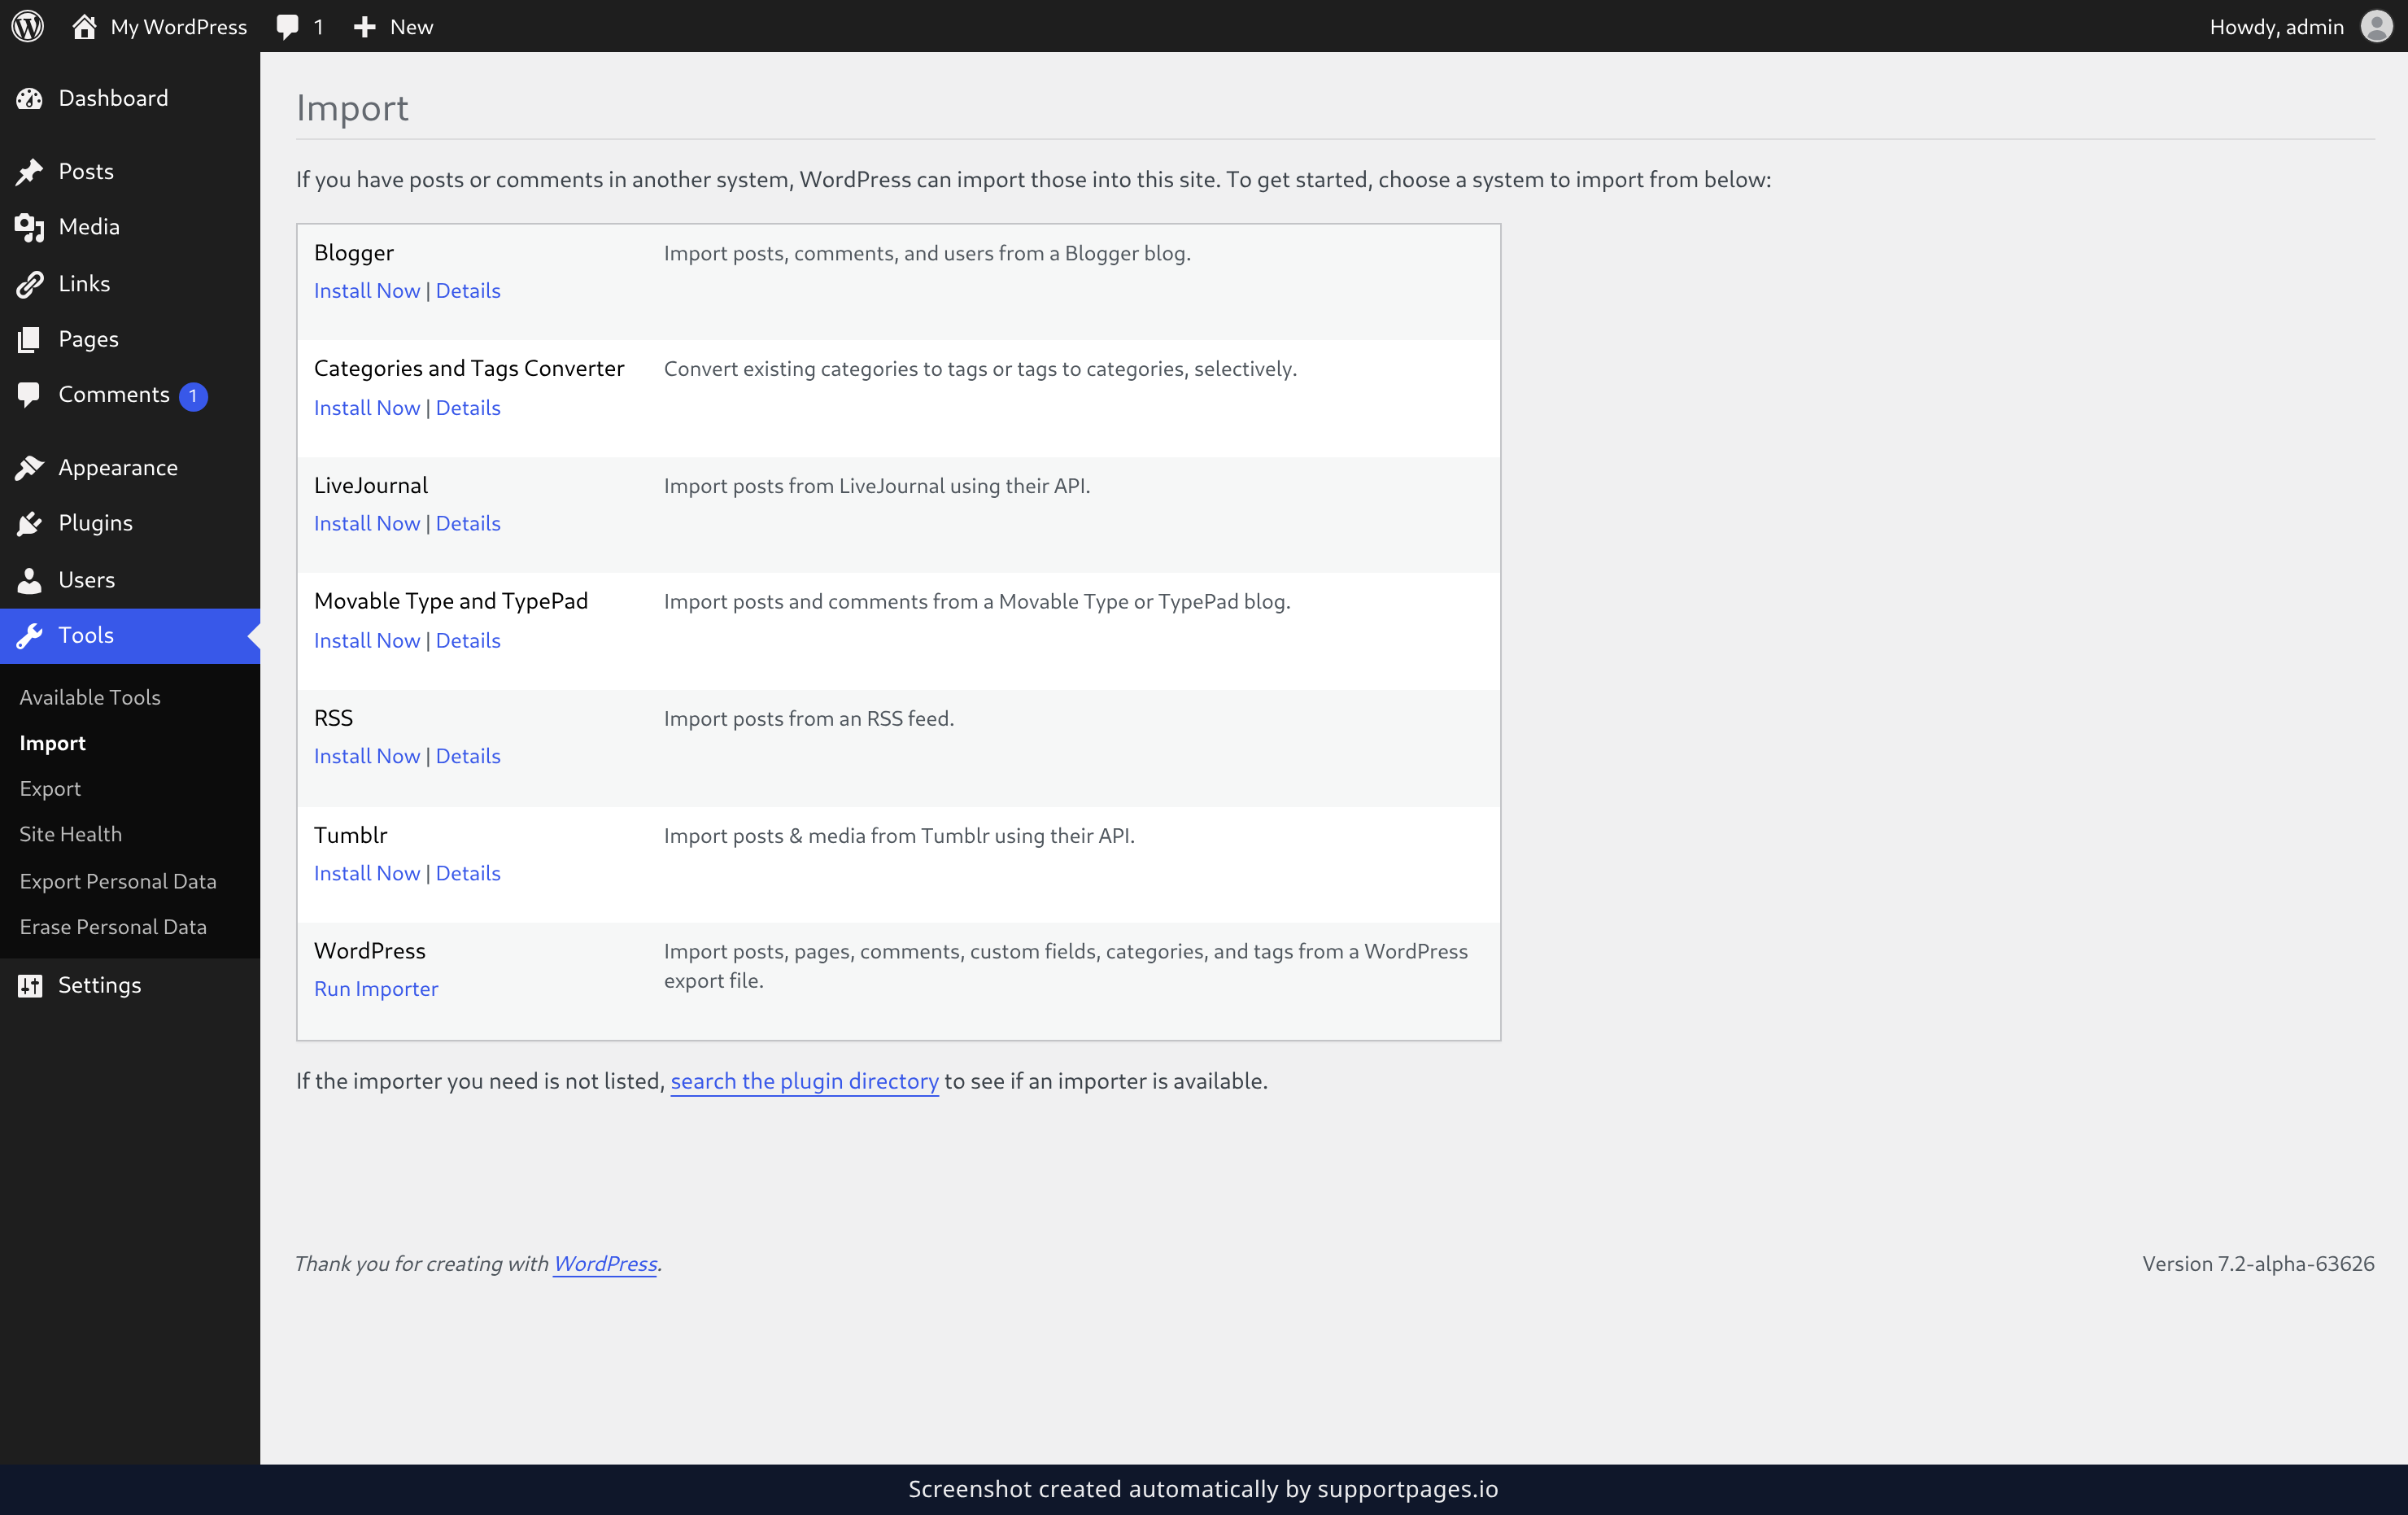This screenshot has width=2408, height=1515.
Task: Click the Appearance paintbrush icon
Action: point(30,468)
